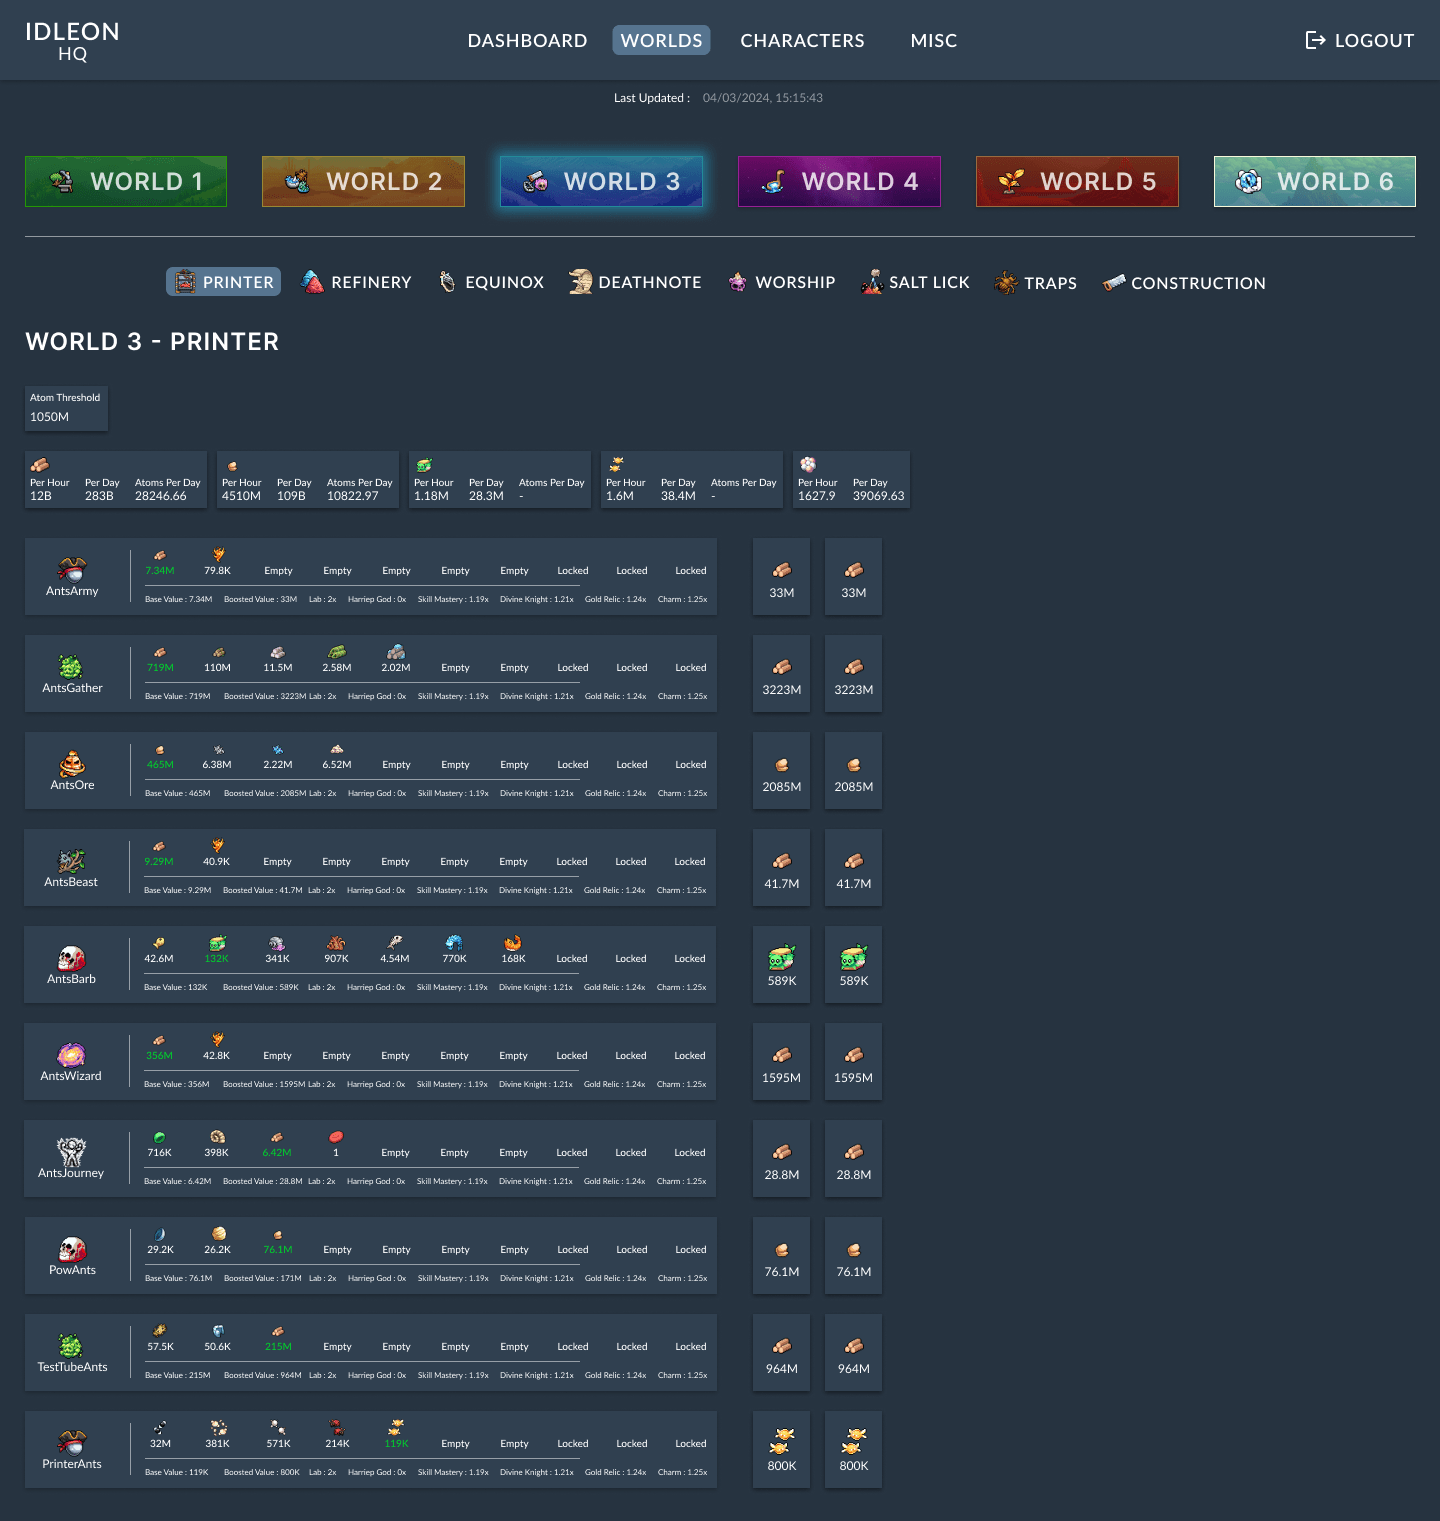Open the Characters menu

[802, 40]
